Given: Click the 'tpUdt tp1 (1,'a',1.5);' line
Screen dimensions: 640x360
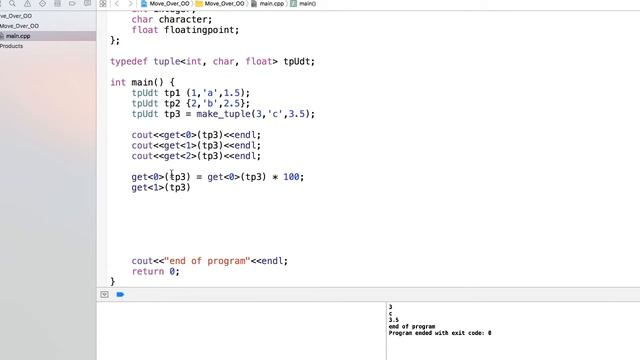Looking at the screenshot, I should coord(191,93).
